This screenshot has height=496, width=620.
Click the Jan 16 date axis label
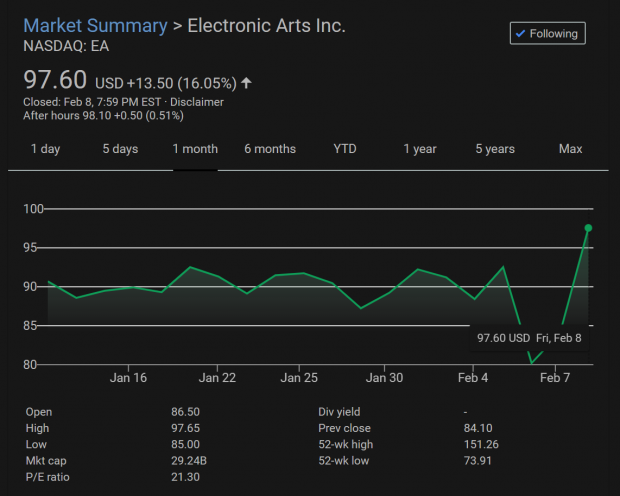coord(128,378)
